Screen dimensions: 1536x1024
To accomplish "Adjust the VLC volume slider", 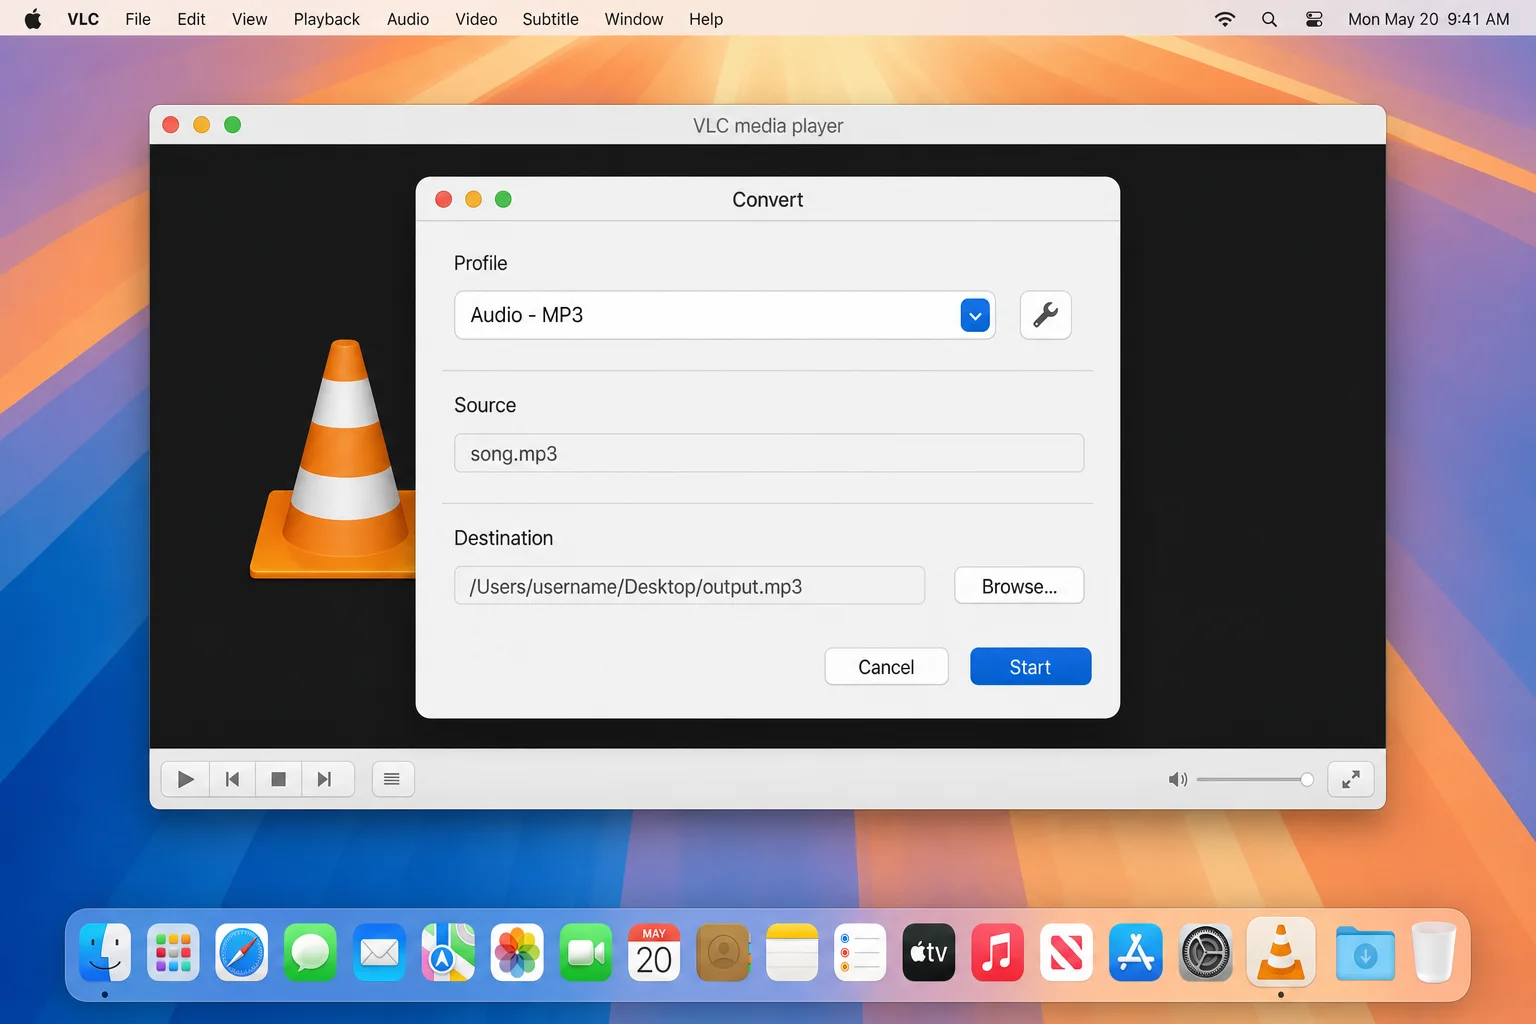I will click(x=1255, y=779).
